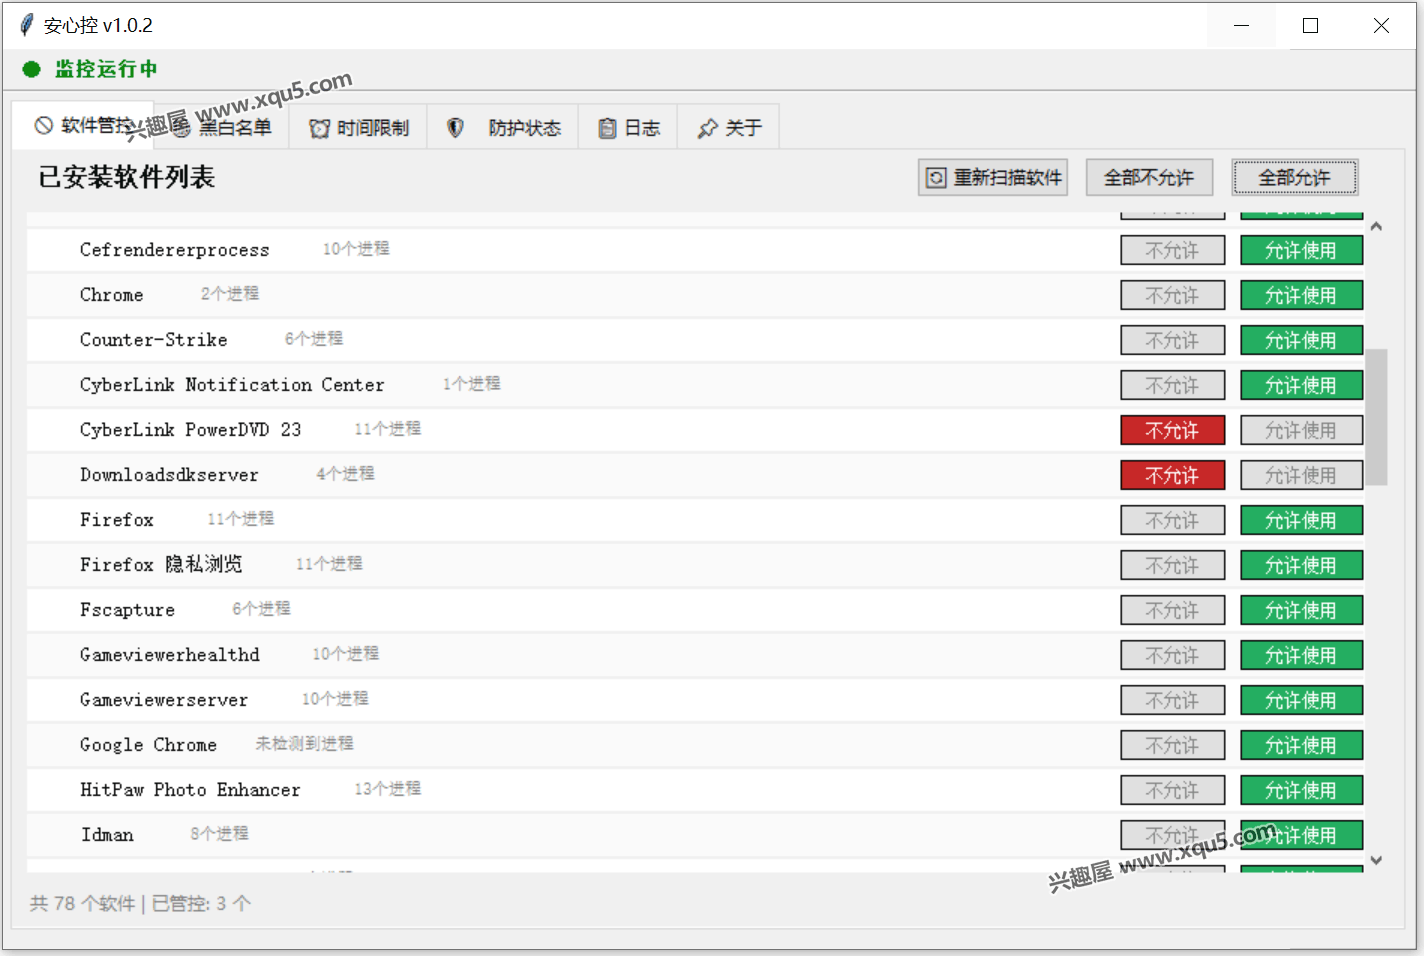Click 全部允许 button
1424x956 pixels.
(x=1294, y=178)
